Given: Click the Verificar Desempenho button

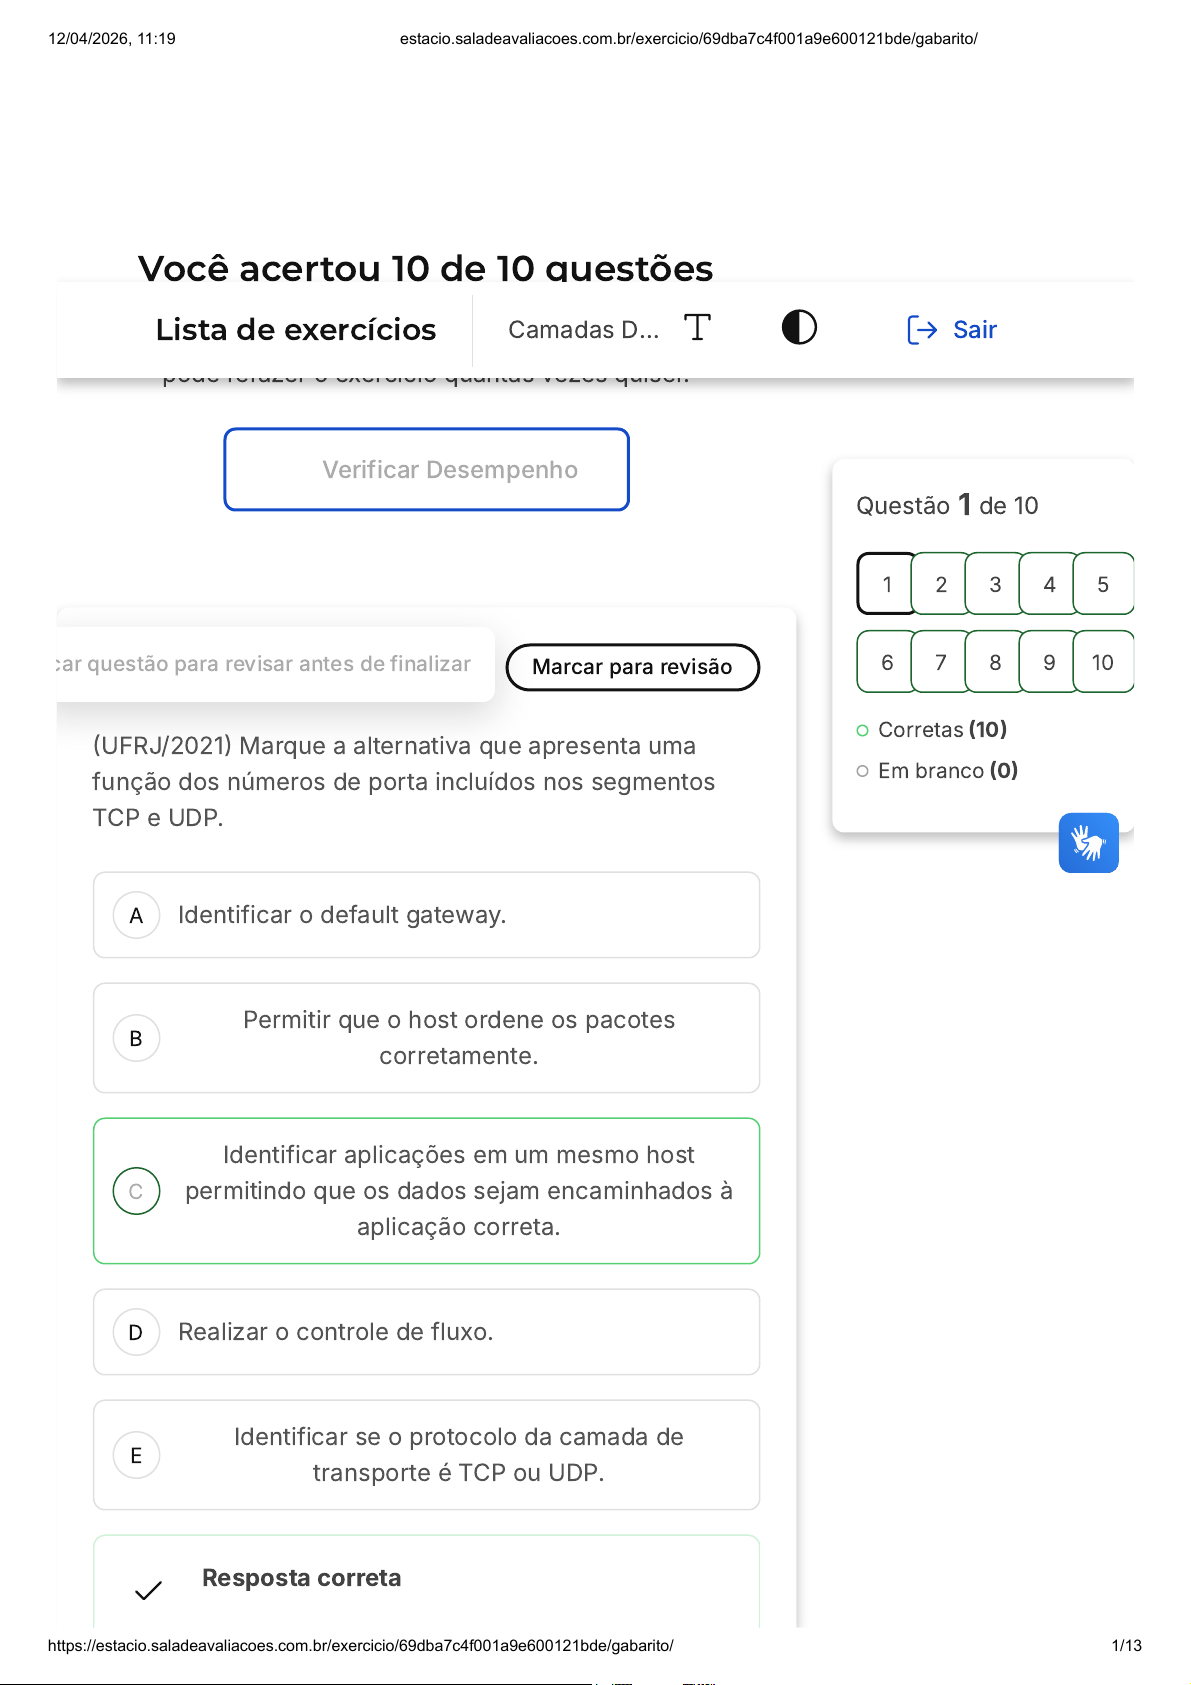Looking at the screenshot, I should tap(427, 470).
